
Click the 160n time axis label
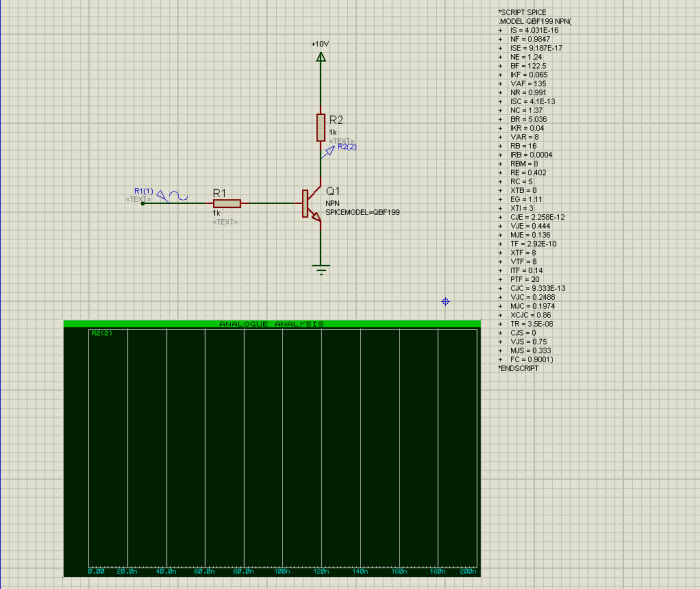[399, 571]
